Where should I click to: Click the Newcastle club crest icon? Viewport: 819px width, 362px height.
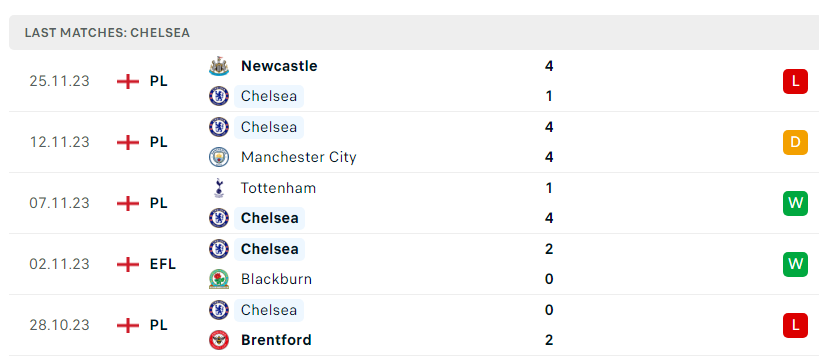click(219, 66)
